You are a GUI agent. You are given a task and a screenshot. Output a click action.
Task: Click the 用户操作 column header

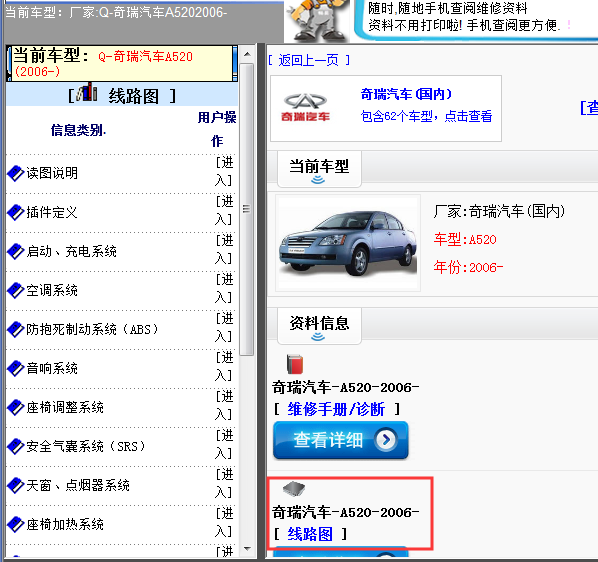click(217, 129)
